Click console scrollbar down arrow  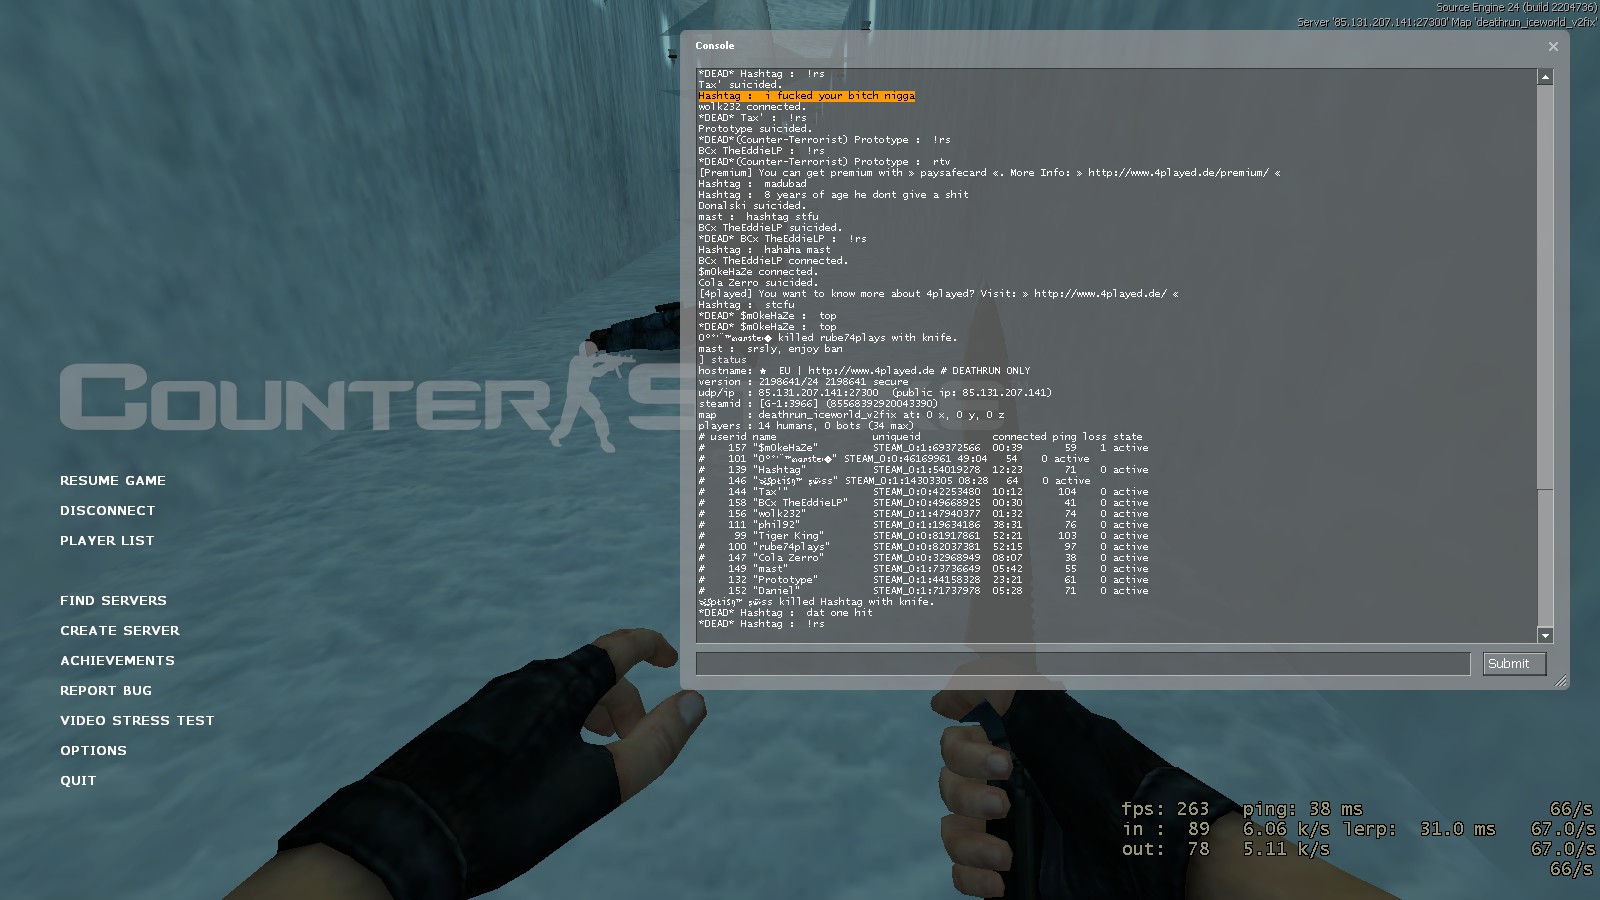tap(1545, 635)
